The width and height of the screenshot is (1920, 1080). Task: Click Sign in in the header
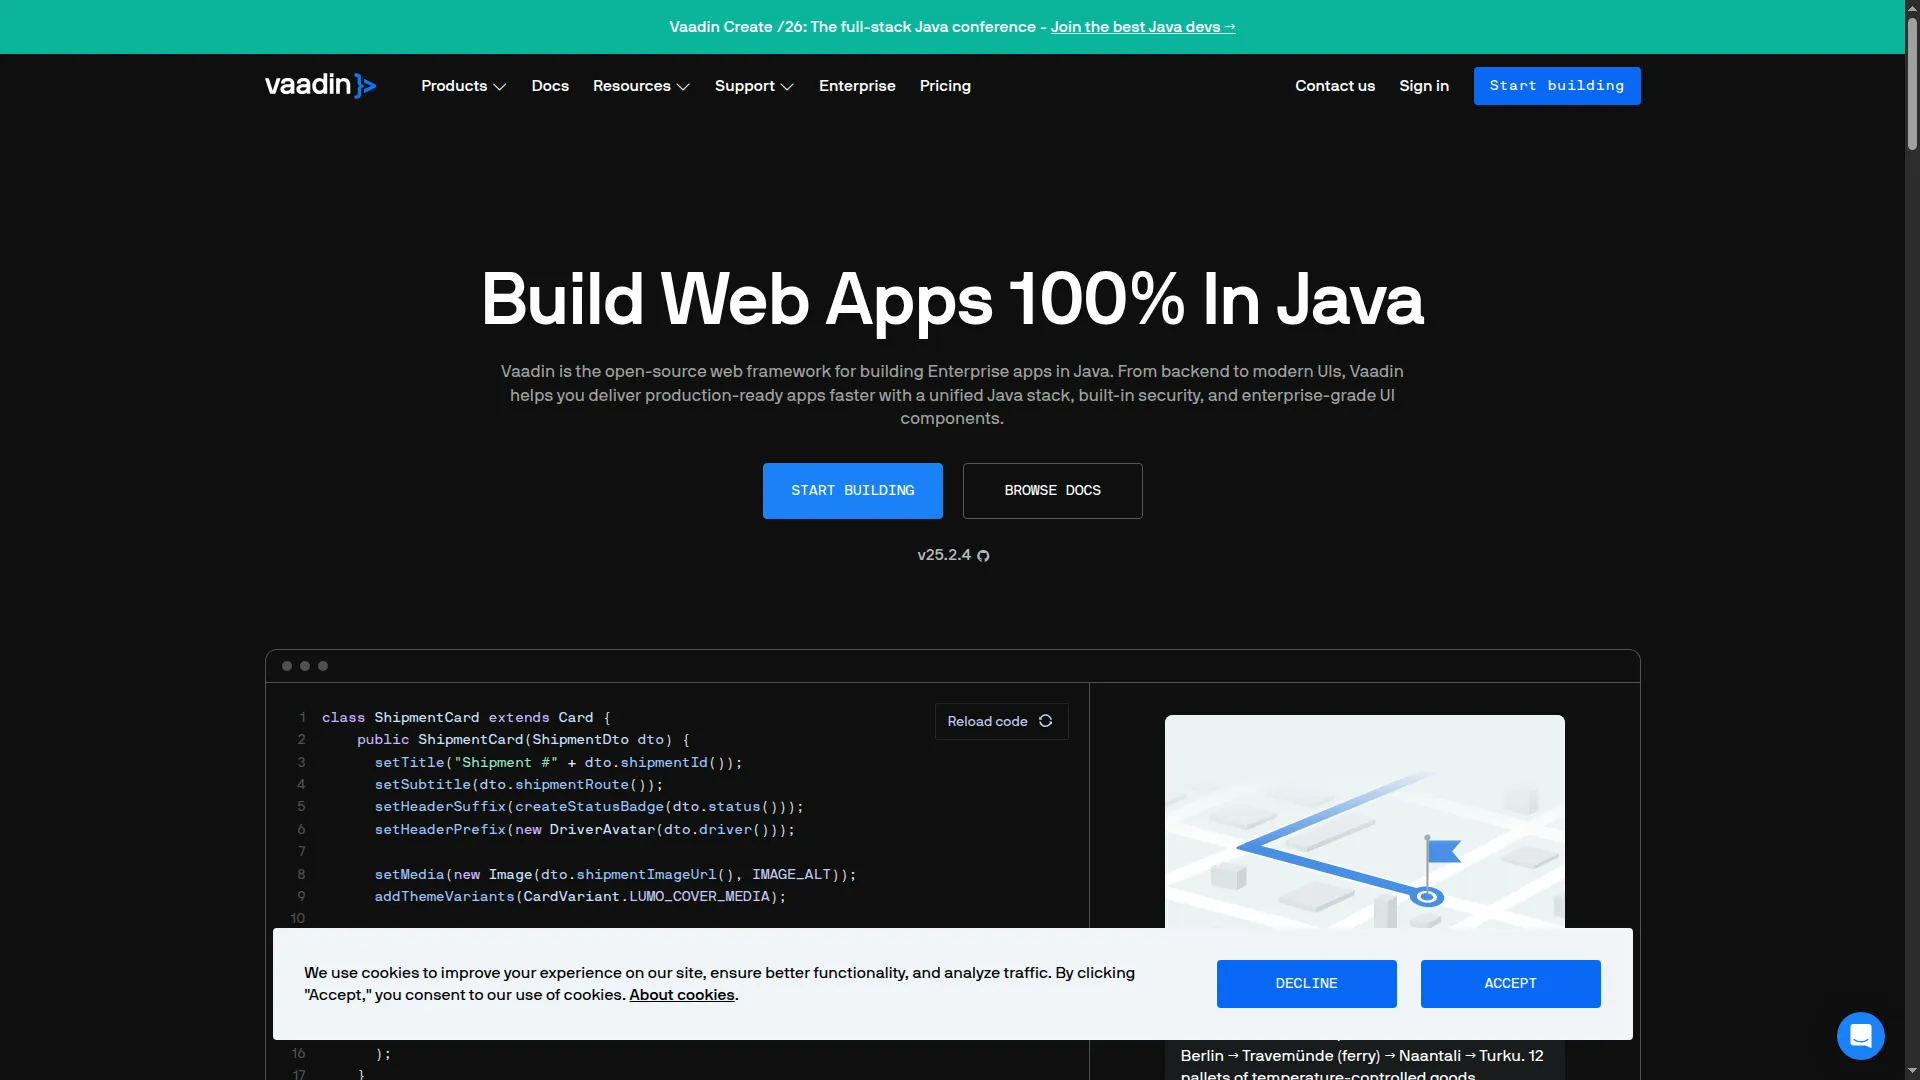tap(1424, 86)
